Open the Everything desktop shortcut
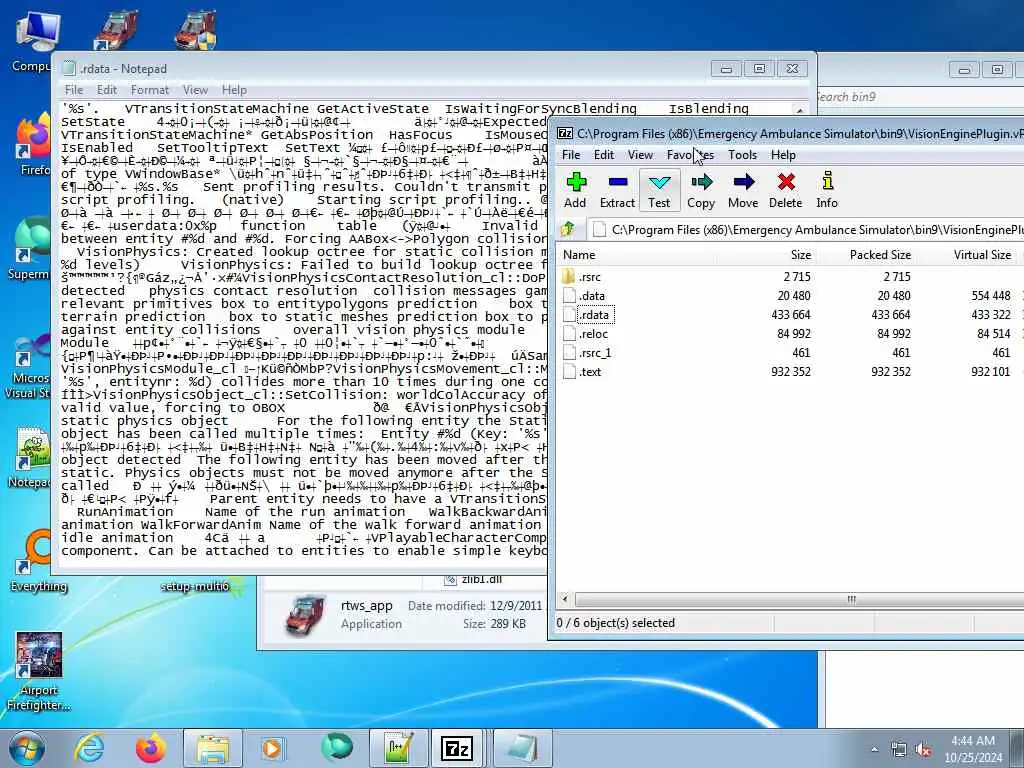 pos(39,563)
